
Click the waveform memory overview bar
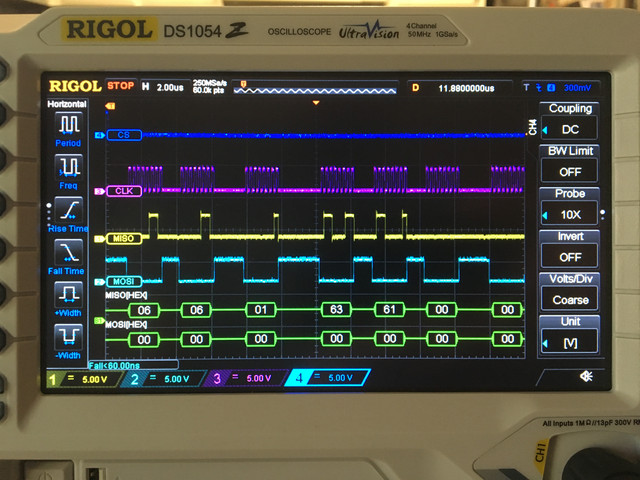coord(315,88)
